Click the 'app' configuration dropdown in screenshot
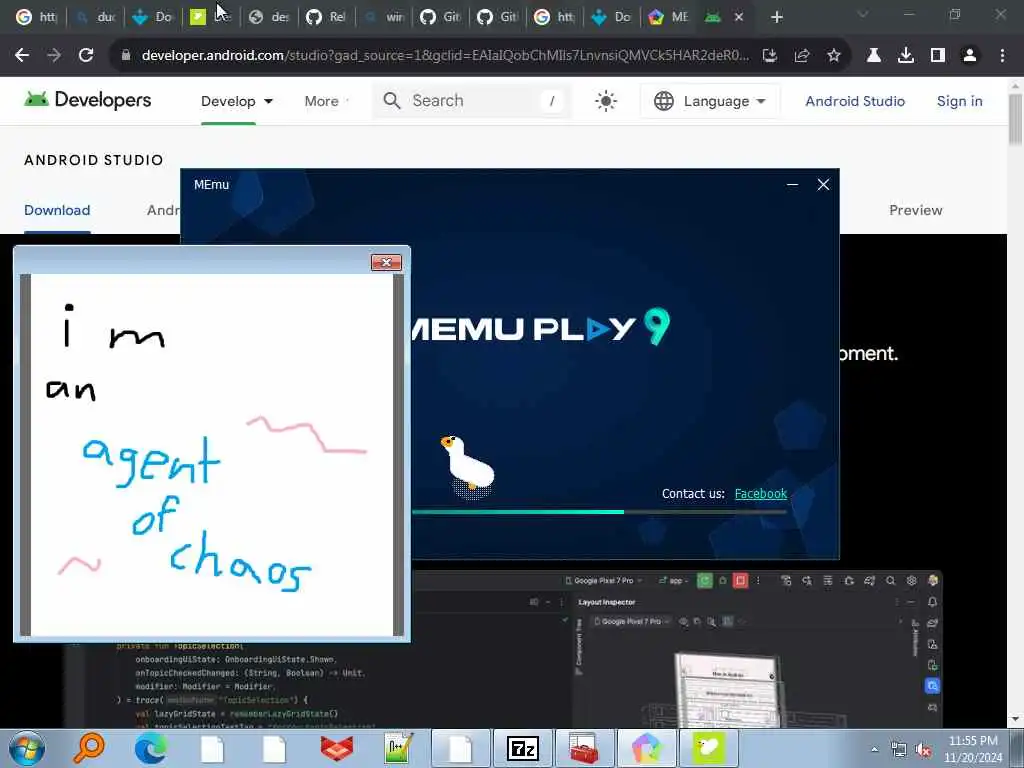Image resolution: width=1024 pixels, height=768 pixels. [673, 581]
